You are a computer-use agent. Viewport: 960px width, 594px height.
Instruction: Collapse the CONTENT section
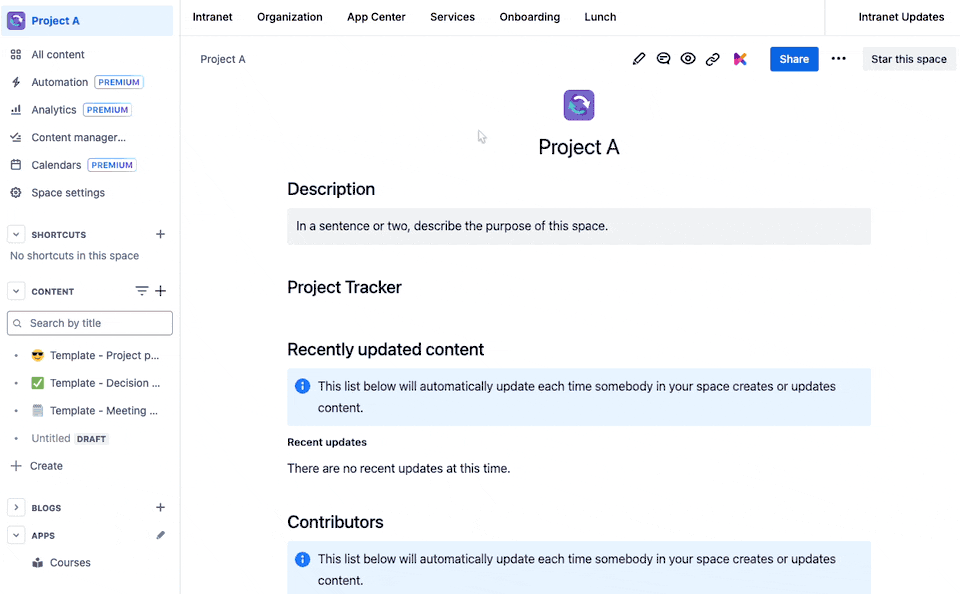(16, 291)
